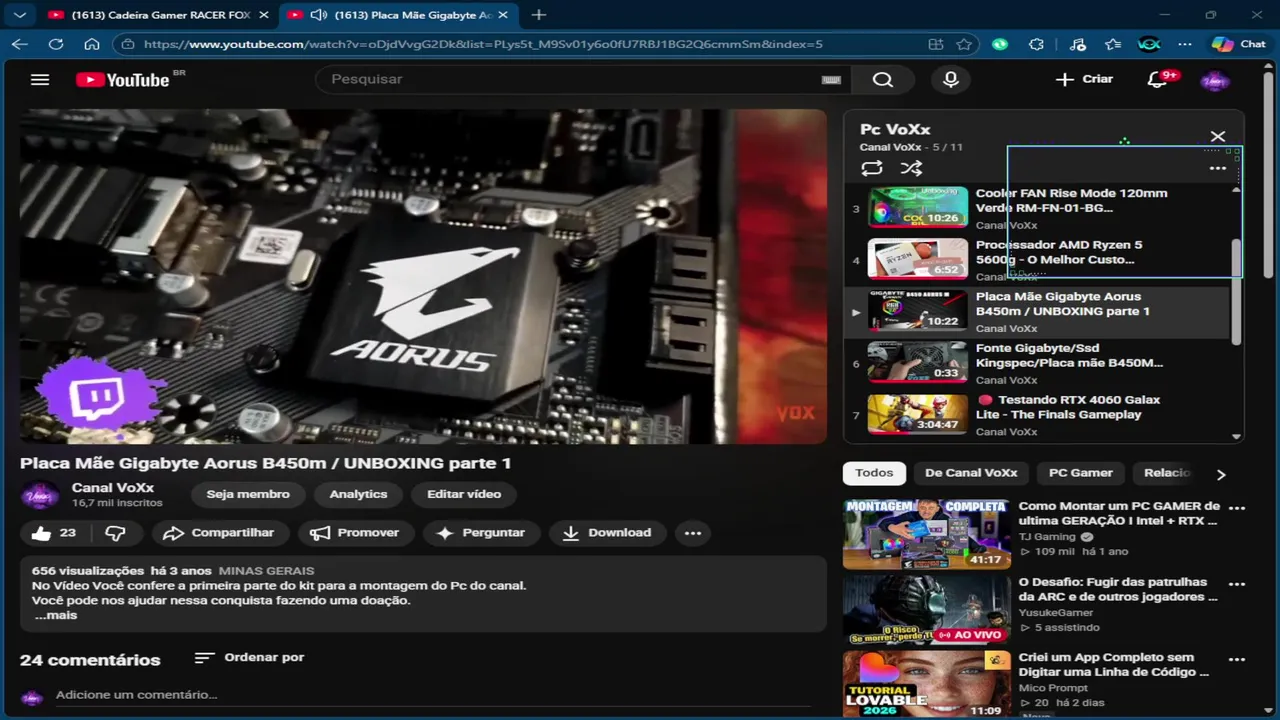The image size is (1280, 720).
Task: Open the tab actions dropdown chevron
Action: click(20, 15)
